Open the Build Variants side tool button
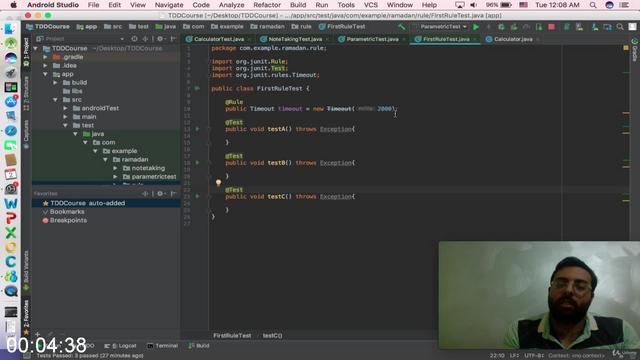 pyautogui.click(x=26, y=271)
